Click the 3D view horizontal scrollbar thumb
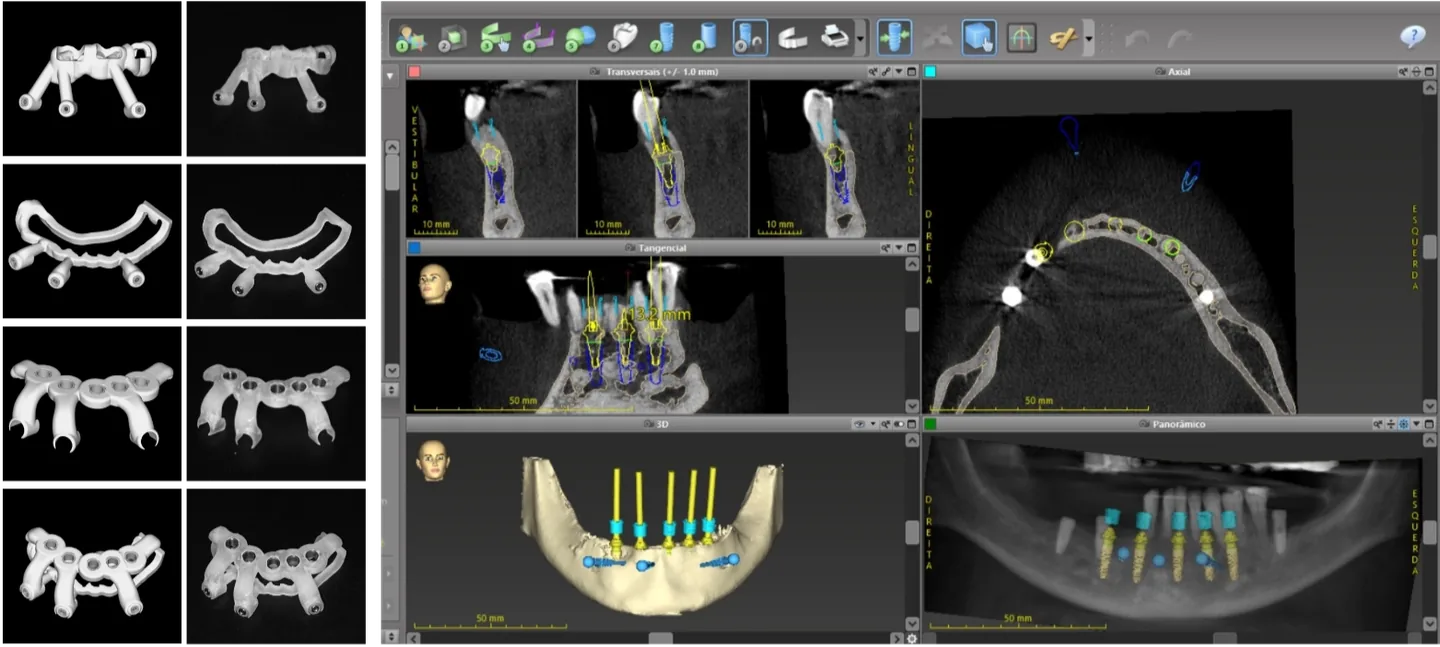 tap(661, 638)
